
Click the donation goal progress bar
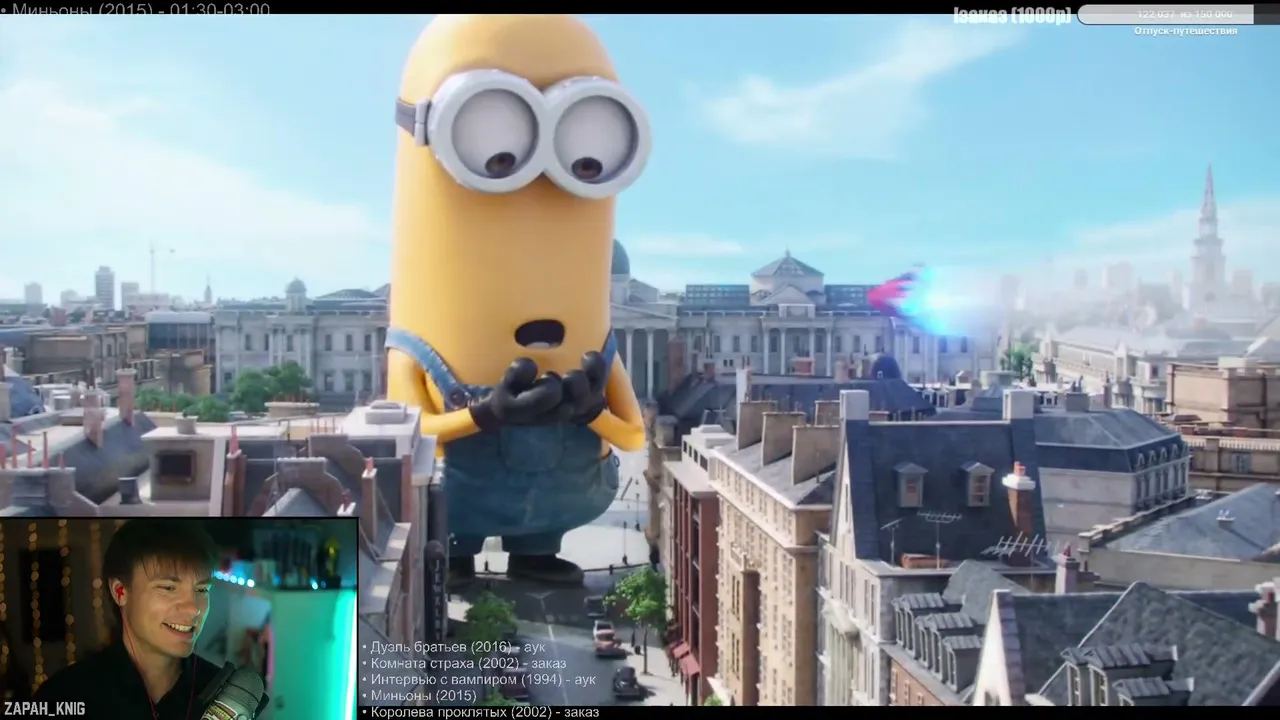click(x=1178, y=14)
